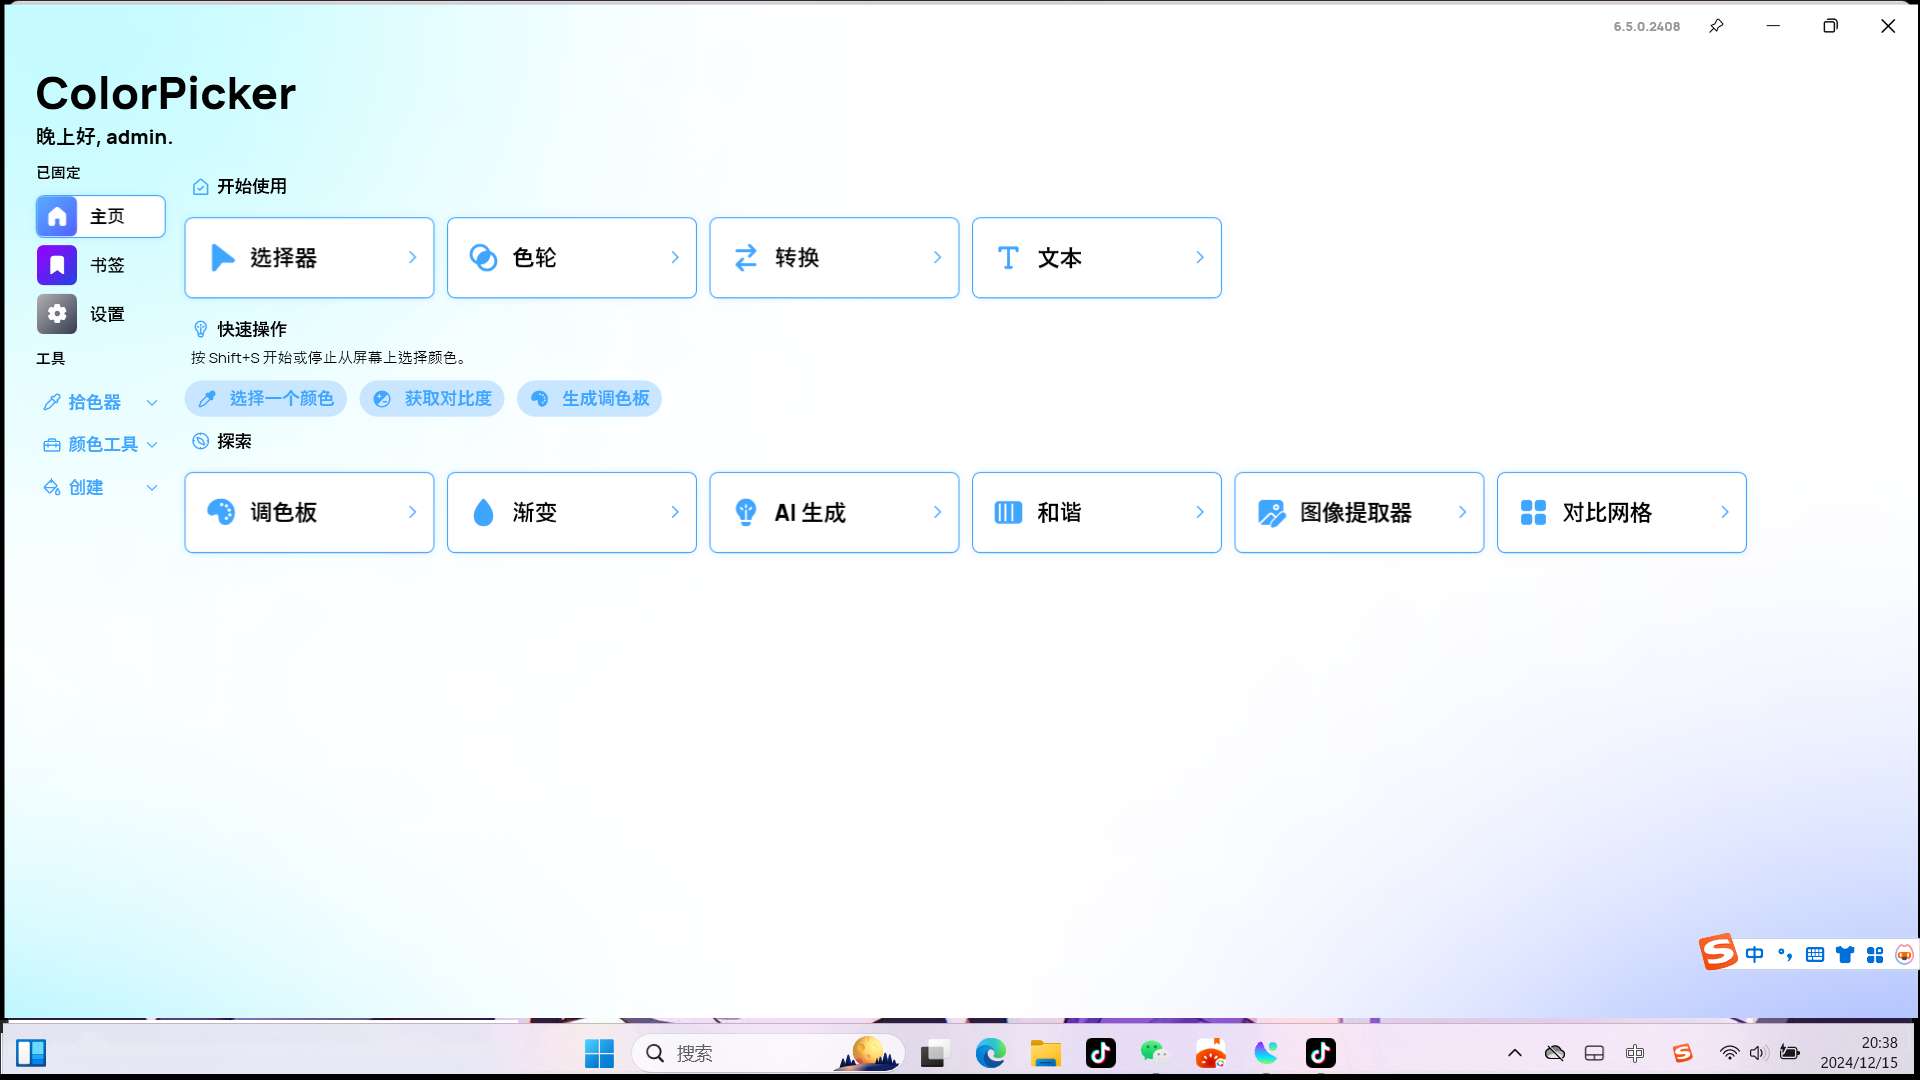Open the 图像提取器 image extractor card
Viewport: 1920px width, 1080px height.
tap(1359, 512)
